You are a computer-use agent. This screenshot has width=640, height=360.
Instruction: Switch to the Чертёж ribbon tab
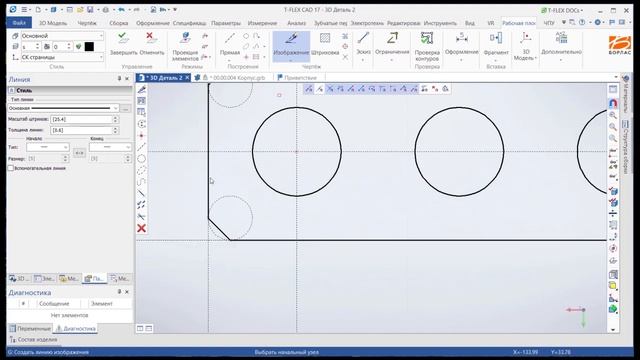point(87,23)
